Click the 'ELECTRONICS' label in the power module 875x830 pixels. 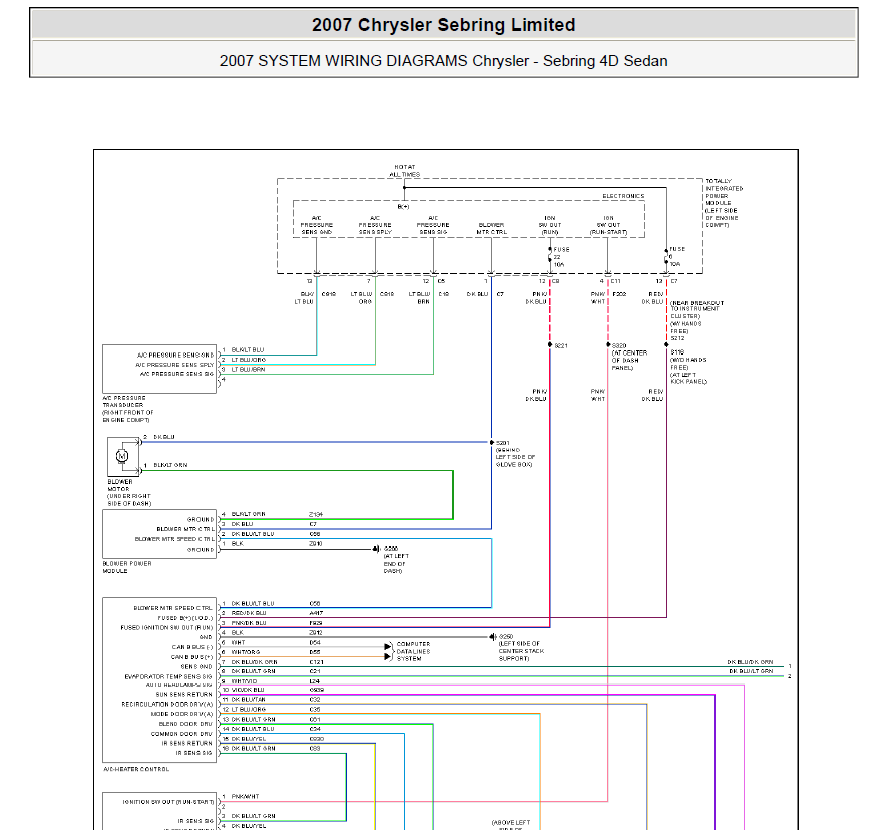pos(623,196)
